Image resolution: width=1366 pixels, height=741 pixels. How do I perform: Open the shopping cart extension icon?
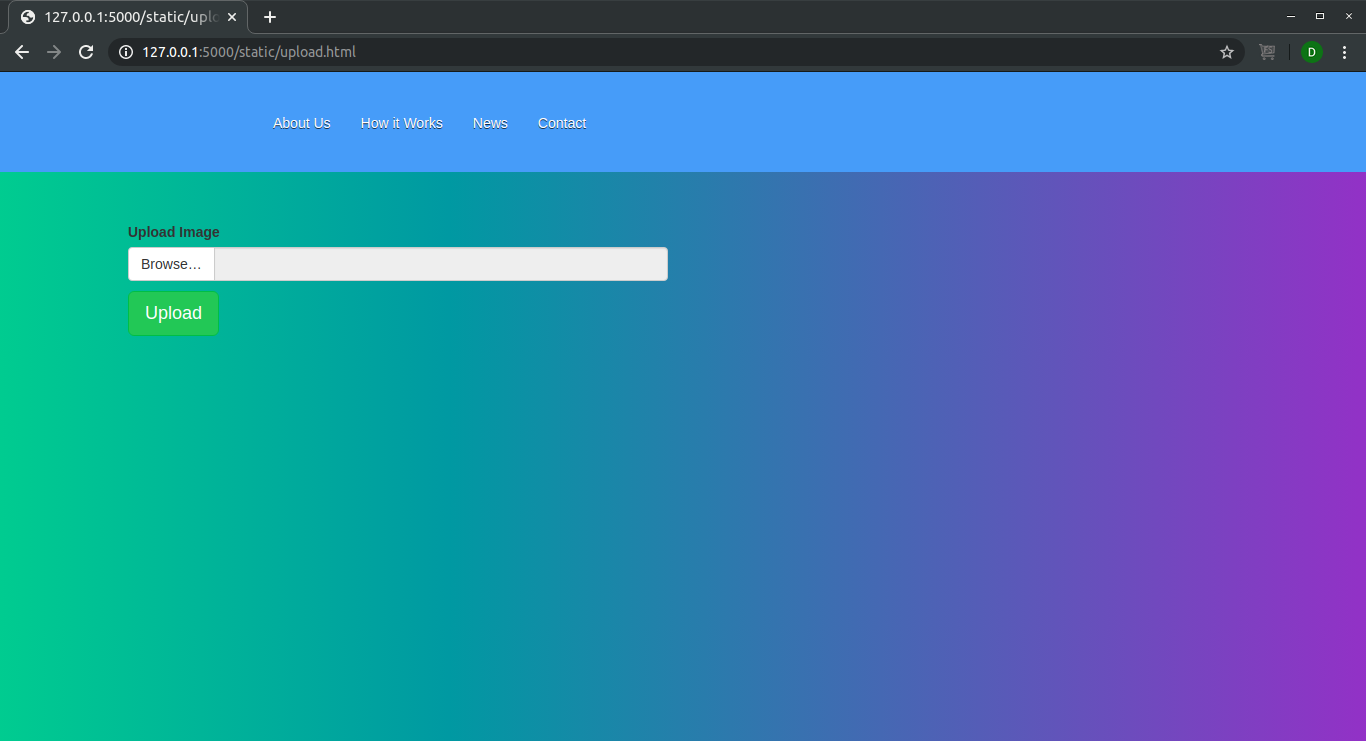[1267, 52]
